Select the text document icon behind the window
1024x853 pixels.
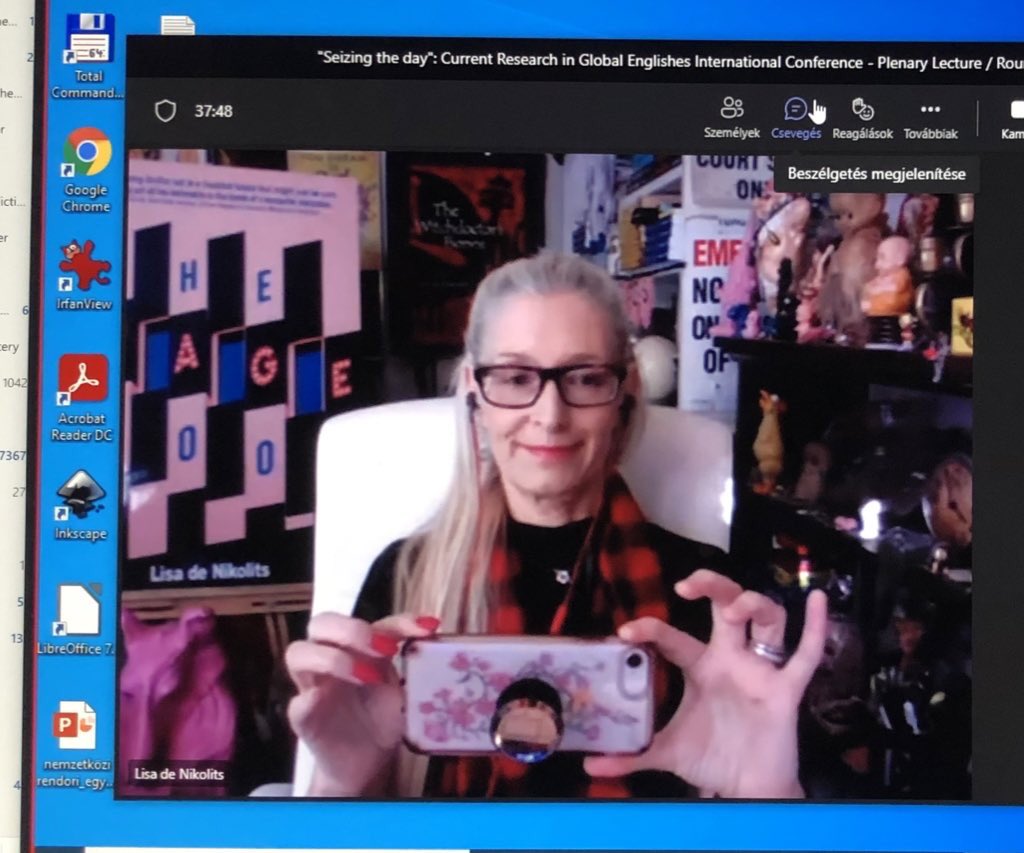(x=177, y=26)
